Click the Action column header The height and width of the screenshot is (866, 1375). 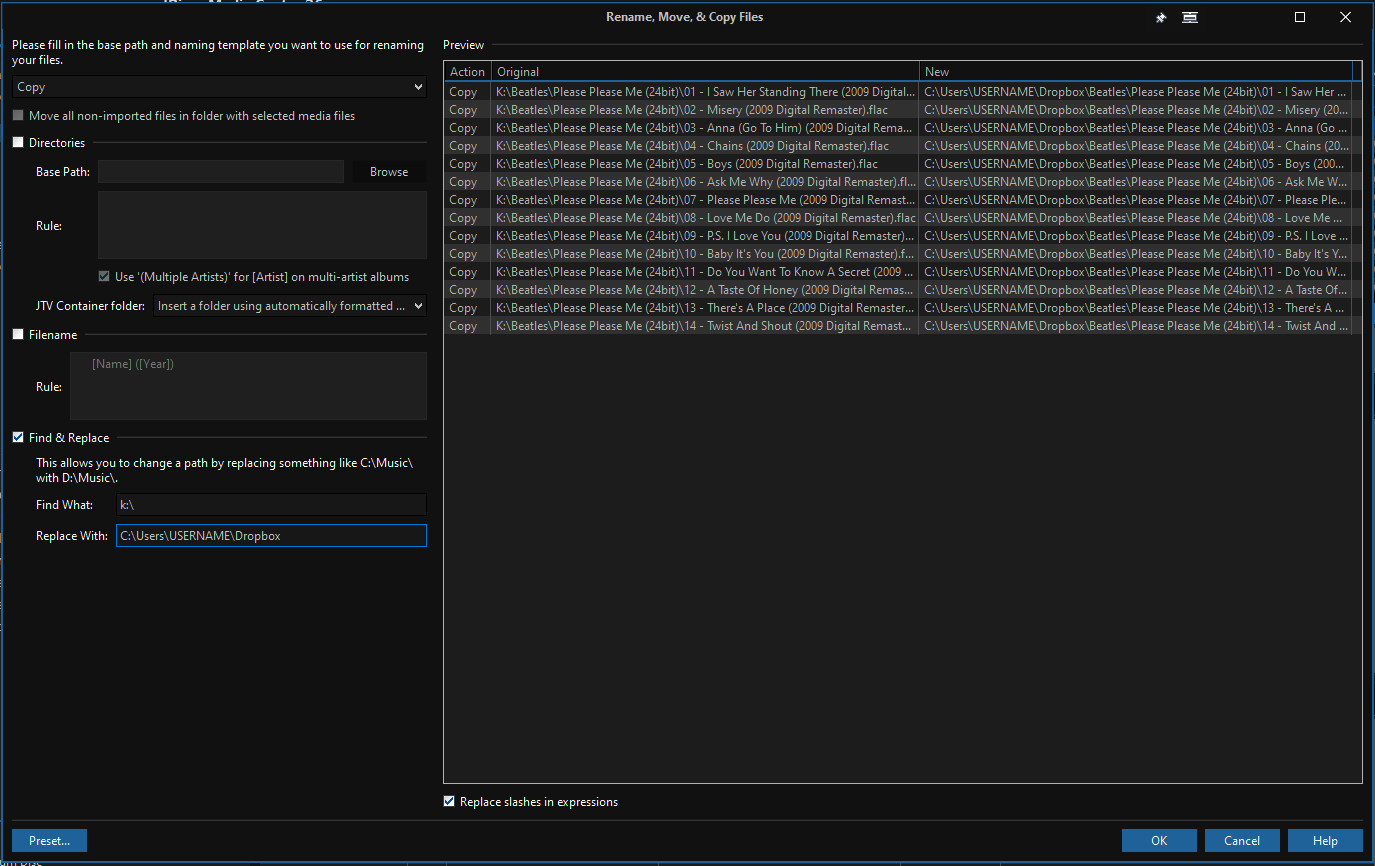click(x=467, y=72)
